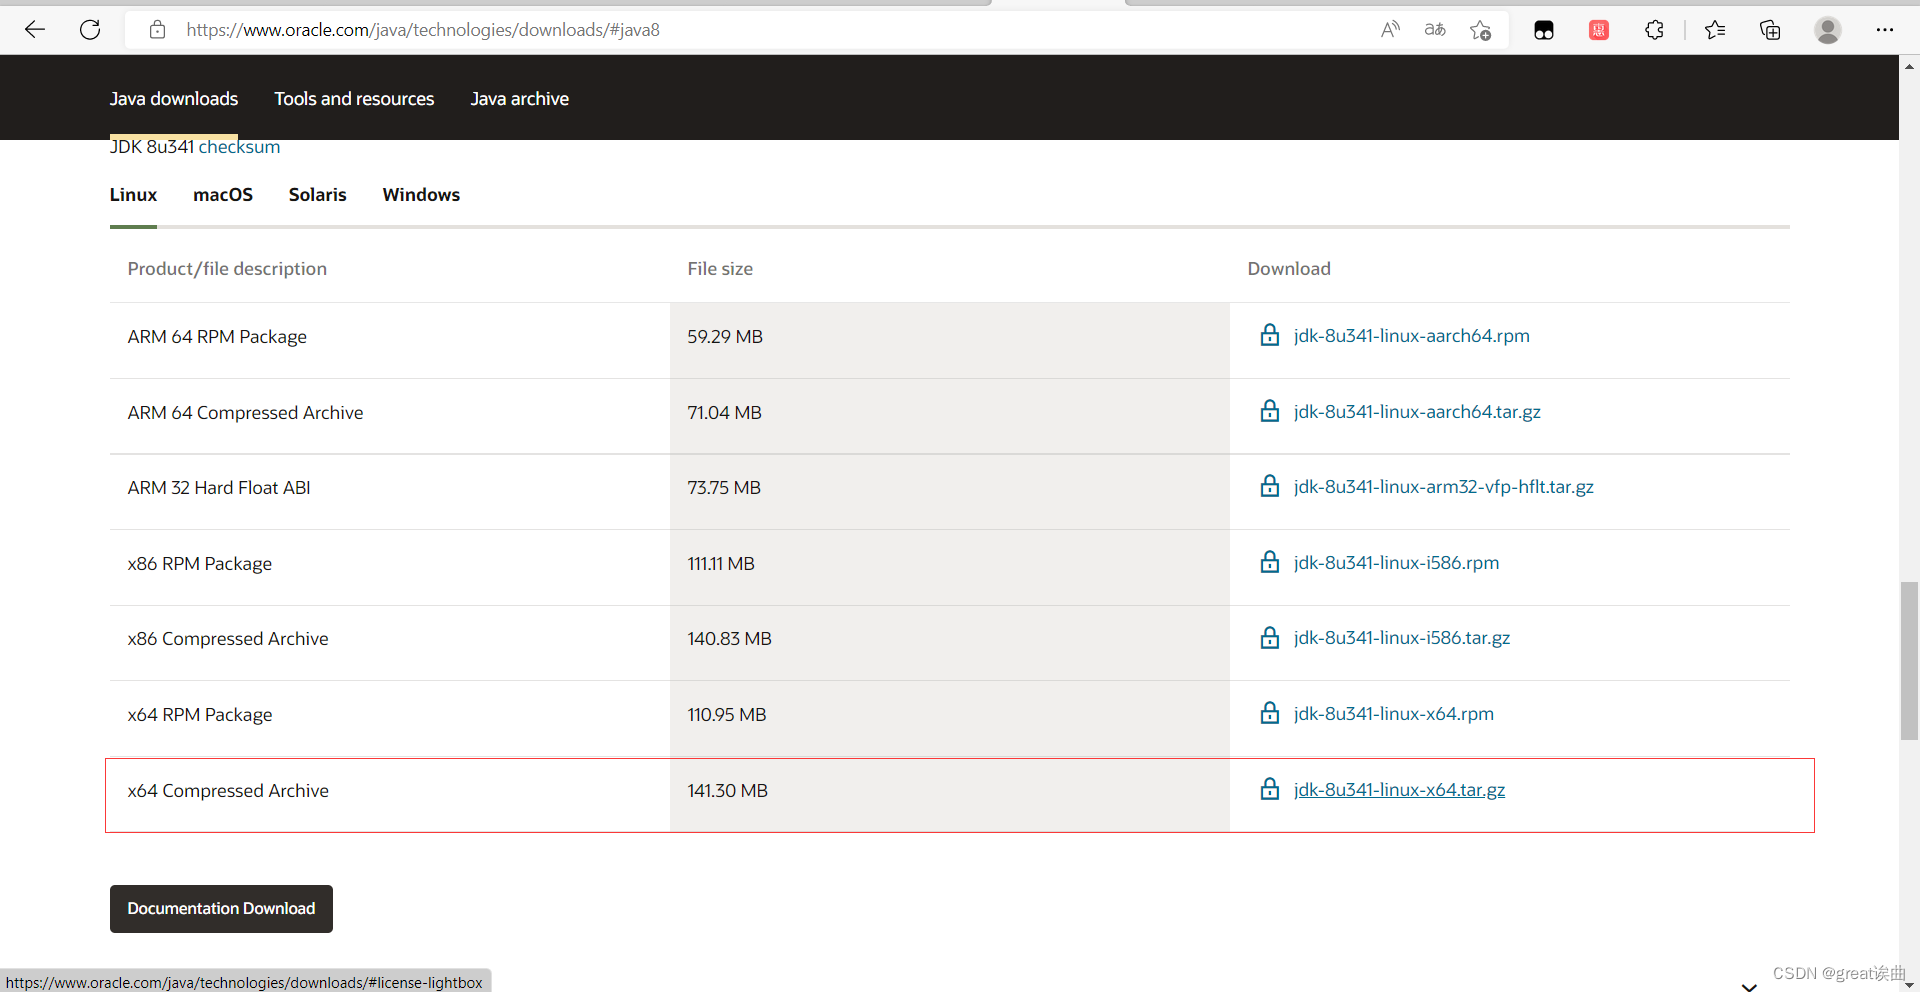Open the user profile avatar
1920x992 pixels.
[x=1828, y=30]
